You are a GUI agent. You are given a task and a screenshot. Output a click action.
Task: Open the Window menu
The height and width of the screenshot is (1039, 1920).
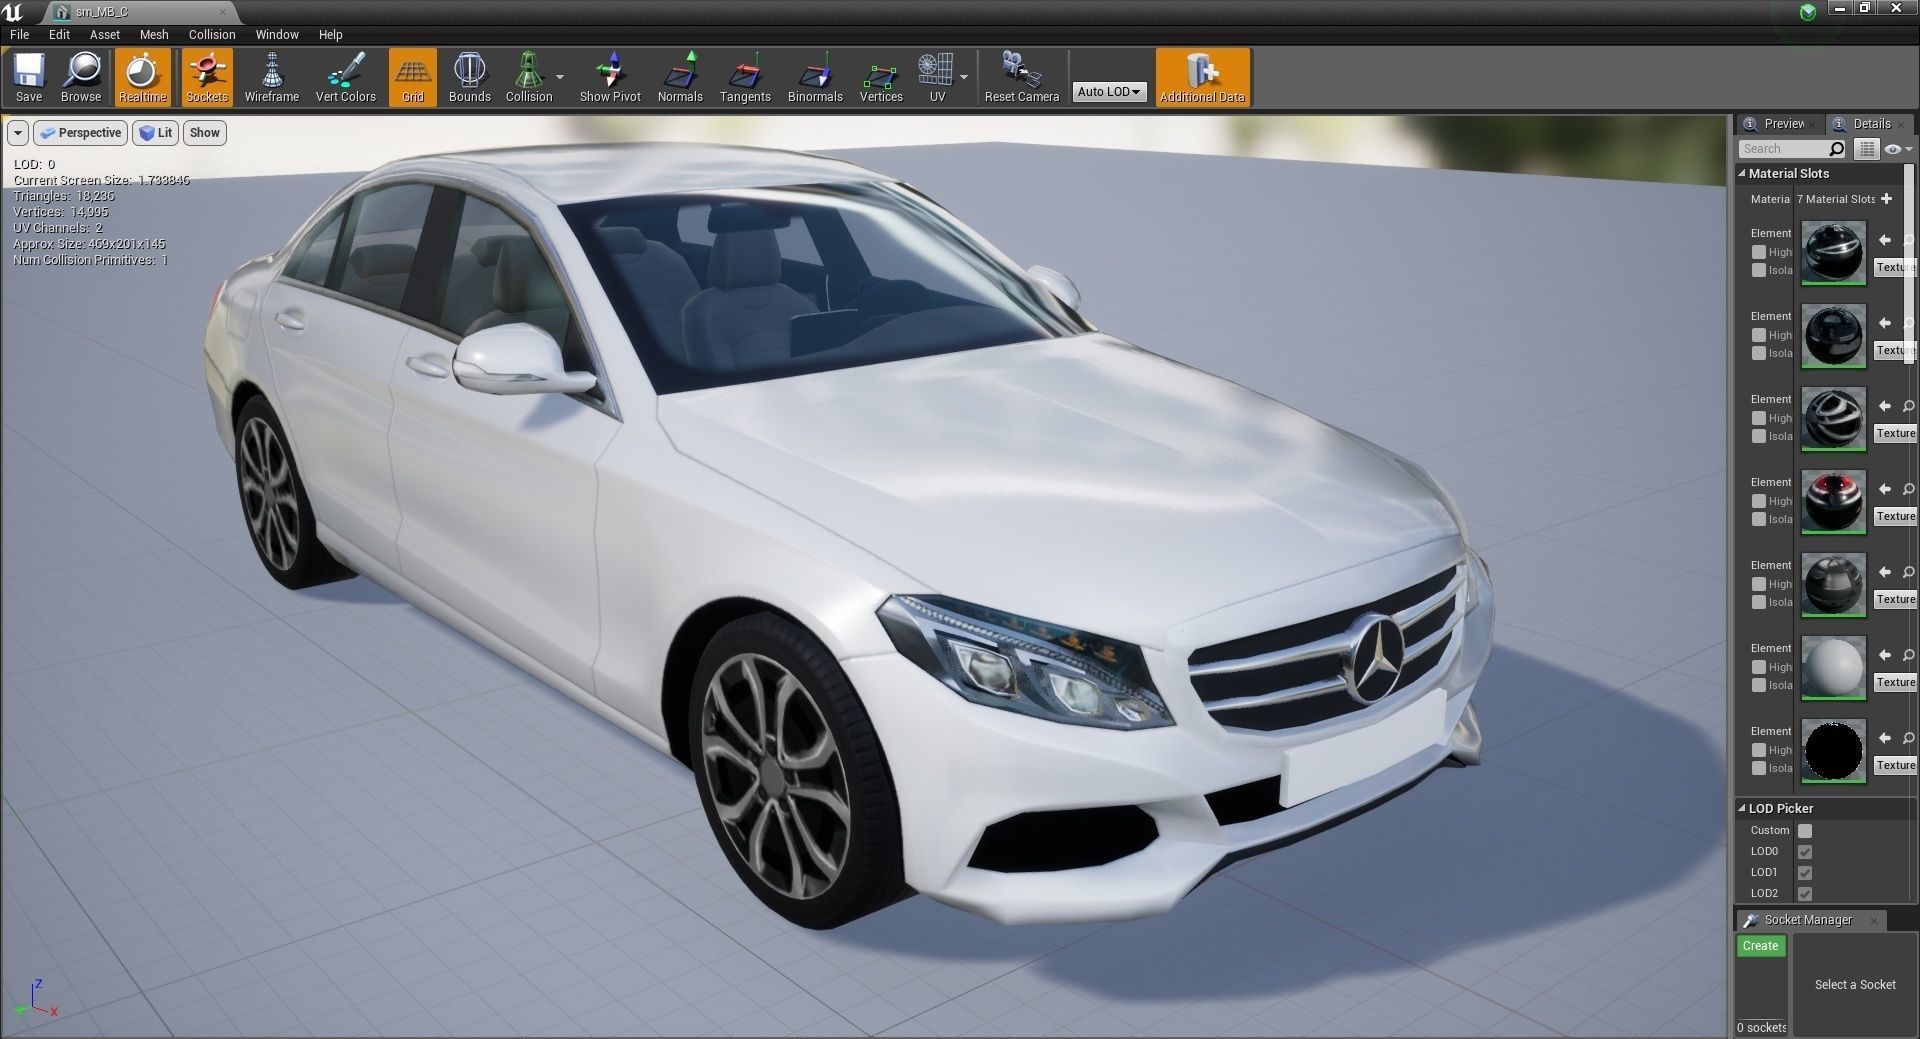coord(277,34)
